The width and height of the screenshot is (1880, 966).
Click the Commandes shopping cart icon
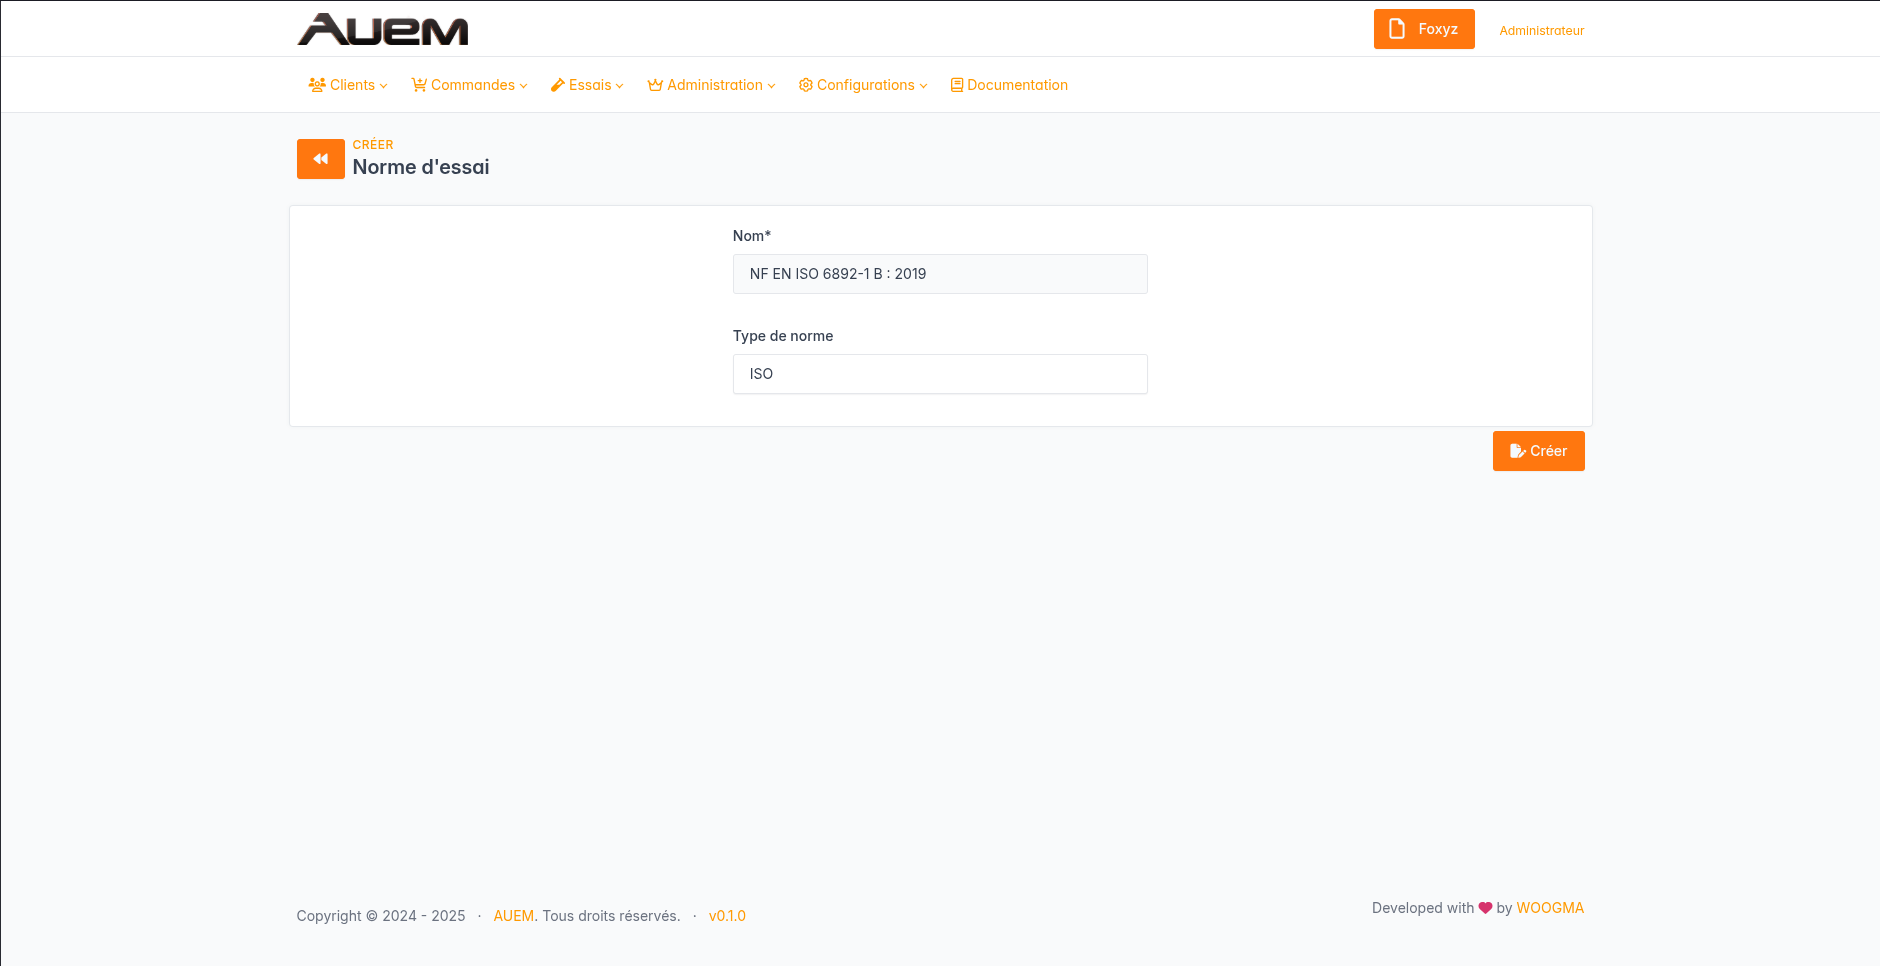click(x=419, y=85)
